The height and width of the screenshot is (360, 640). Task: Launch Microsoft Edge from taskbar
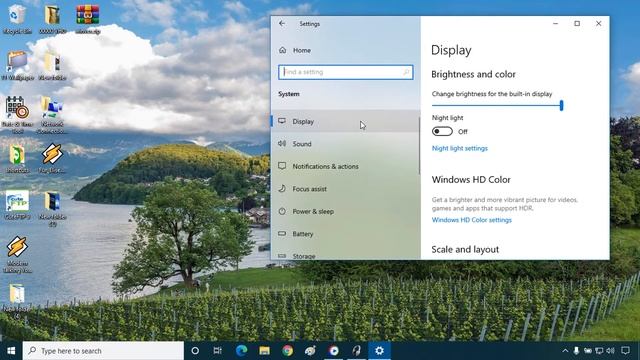point(241,351)
